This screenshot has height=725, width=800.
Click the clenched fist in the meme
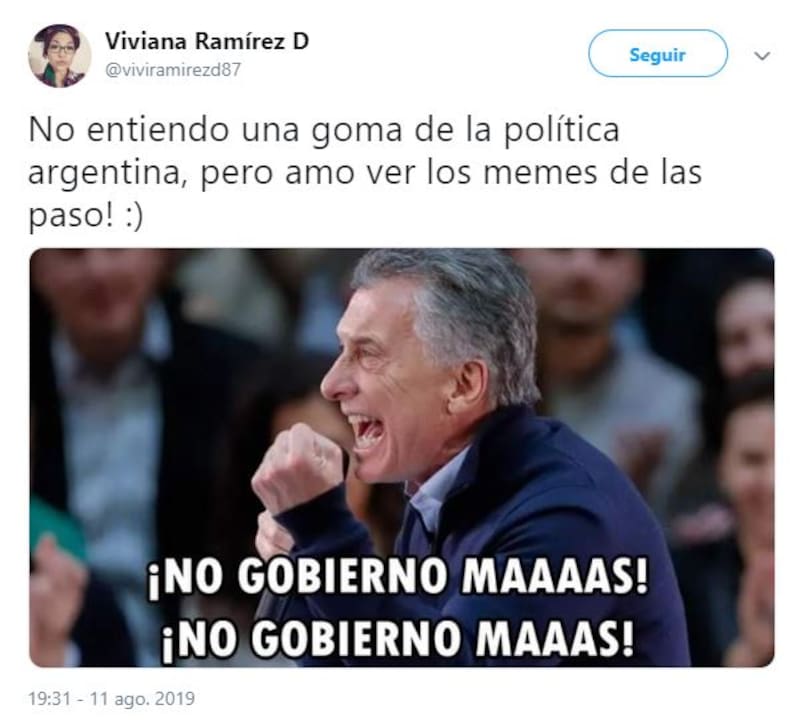pos(297,467)
